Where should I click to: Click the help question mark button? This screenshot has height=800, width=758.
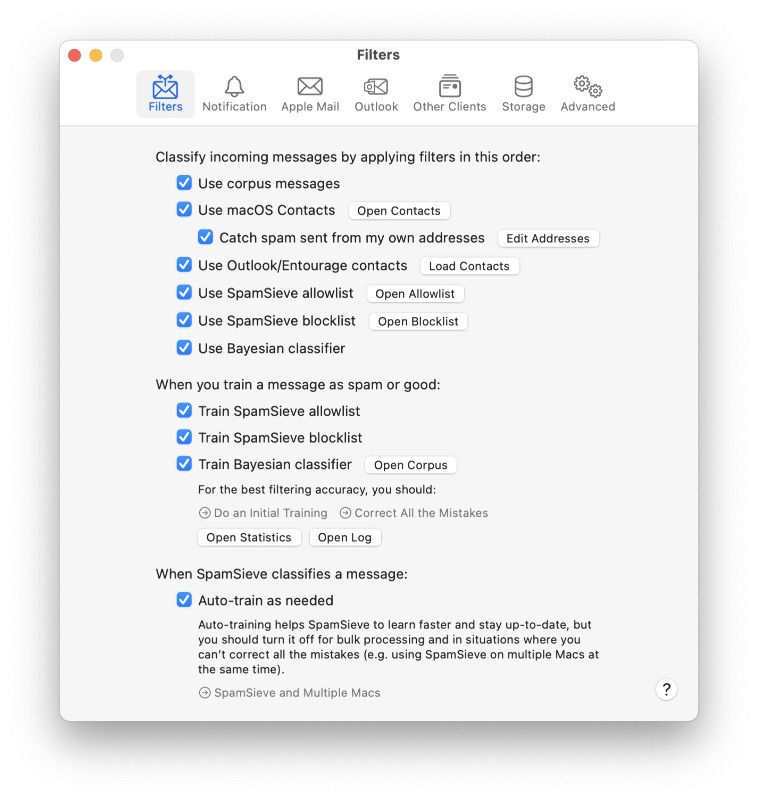[x=666, y=689]
